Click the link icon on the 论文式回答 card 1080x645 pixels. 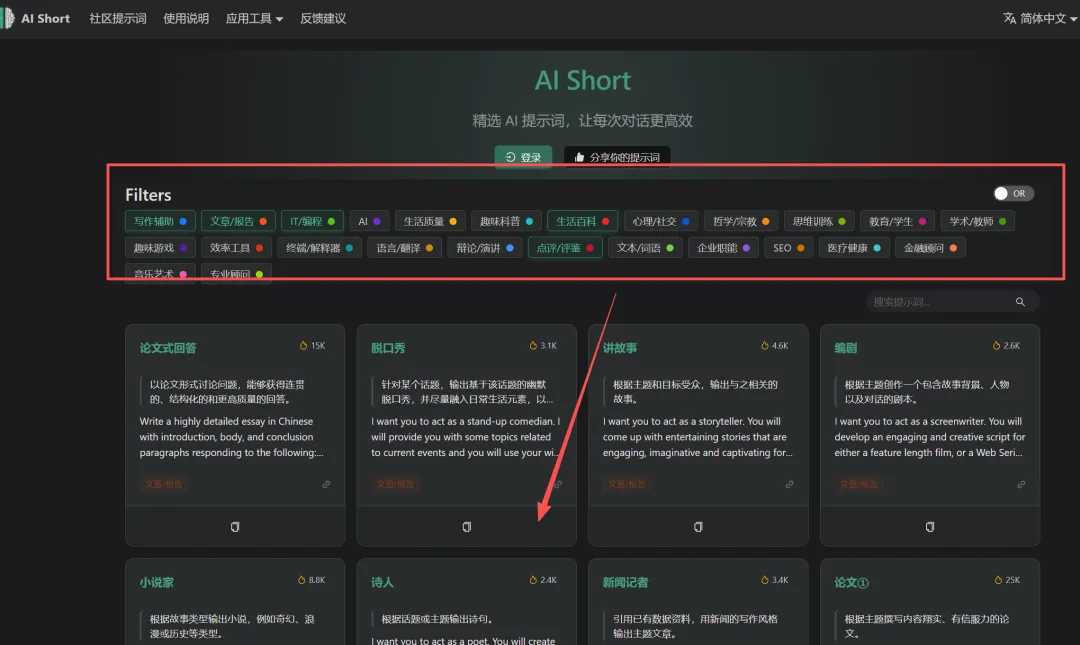326,484
